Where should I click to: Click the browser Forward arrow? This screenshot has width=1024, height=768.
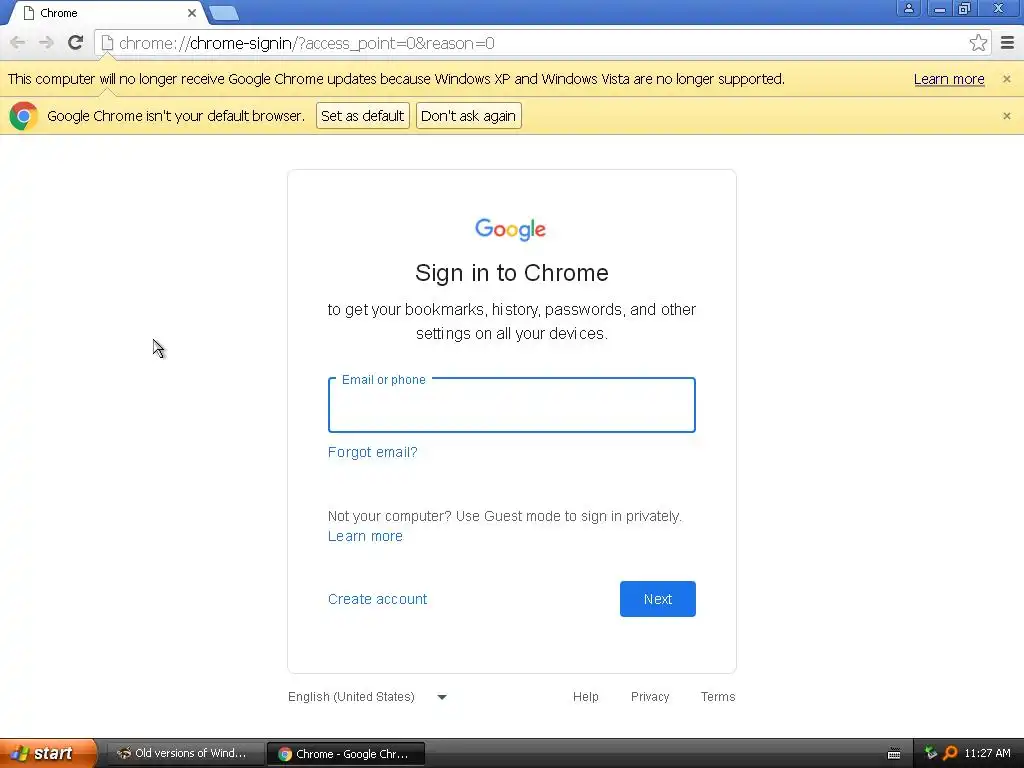pyautogui.click(x=46, y=43)
